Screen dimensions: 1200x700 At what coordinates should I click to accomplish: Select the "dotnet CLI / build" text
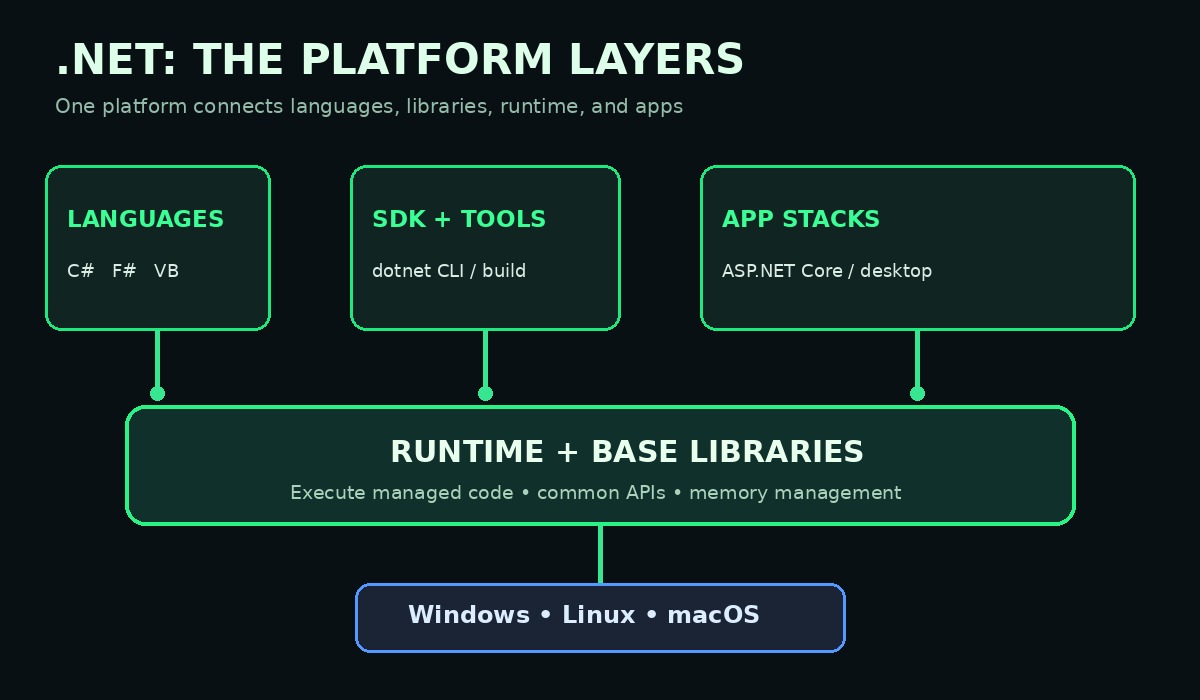449,271
